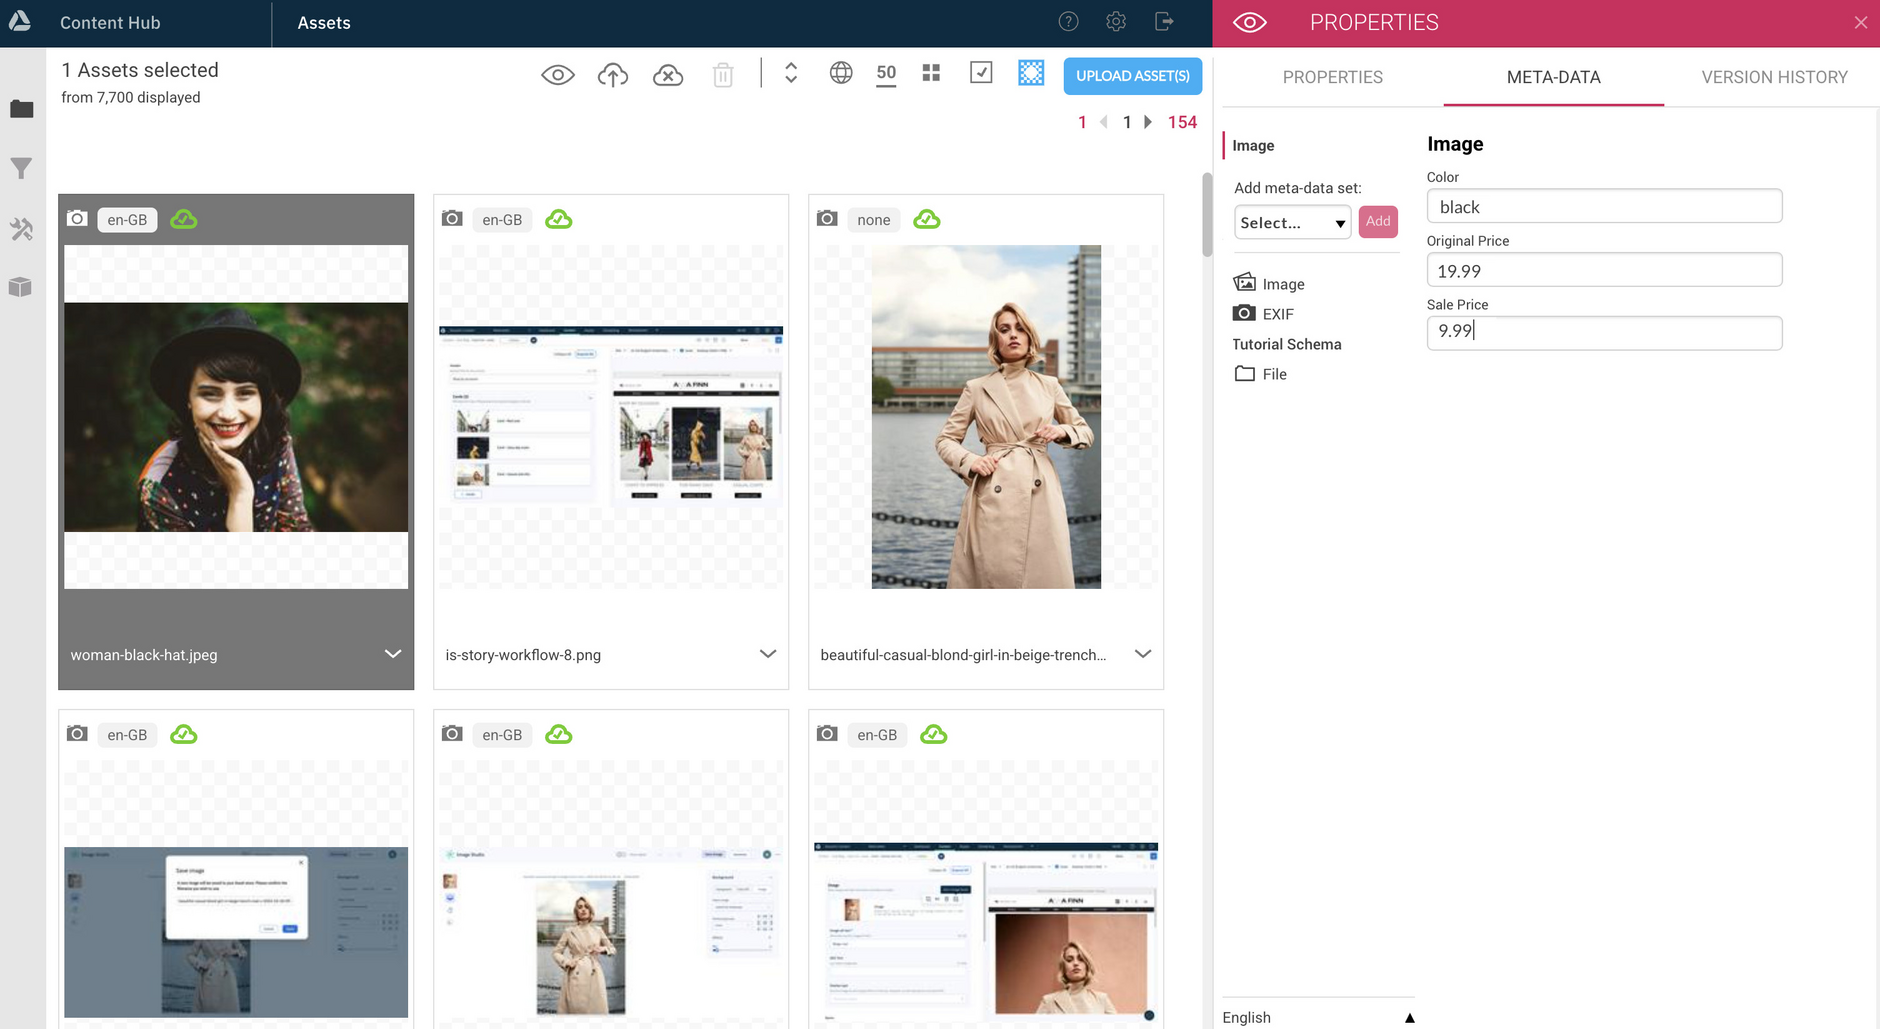Click en-GB badge on is-story-workflow-8 card

pyautogui.click(x=502, y=220)
